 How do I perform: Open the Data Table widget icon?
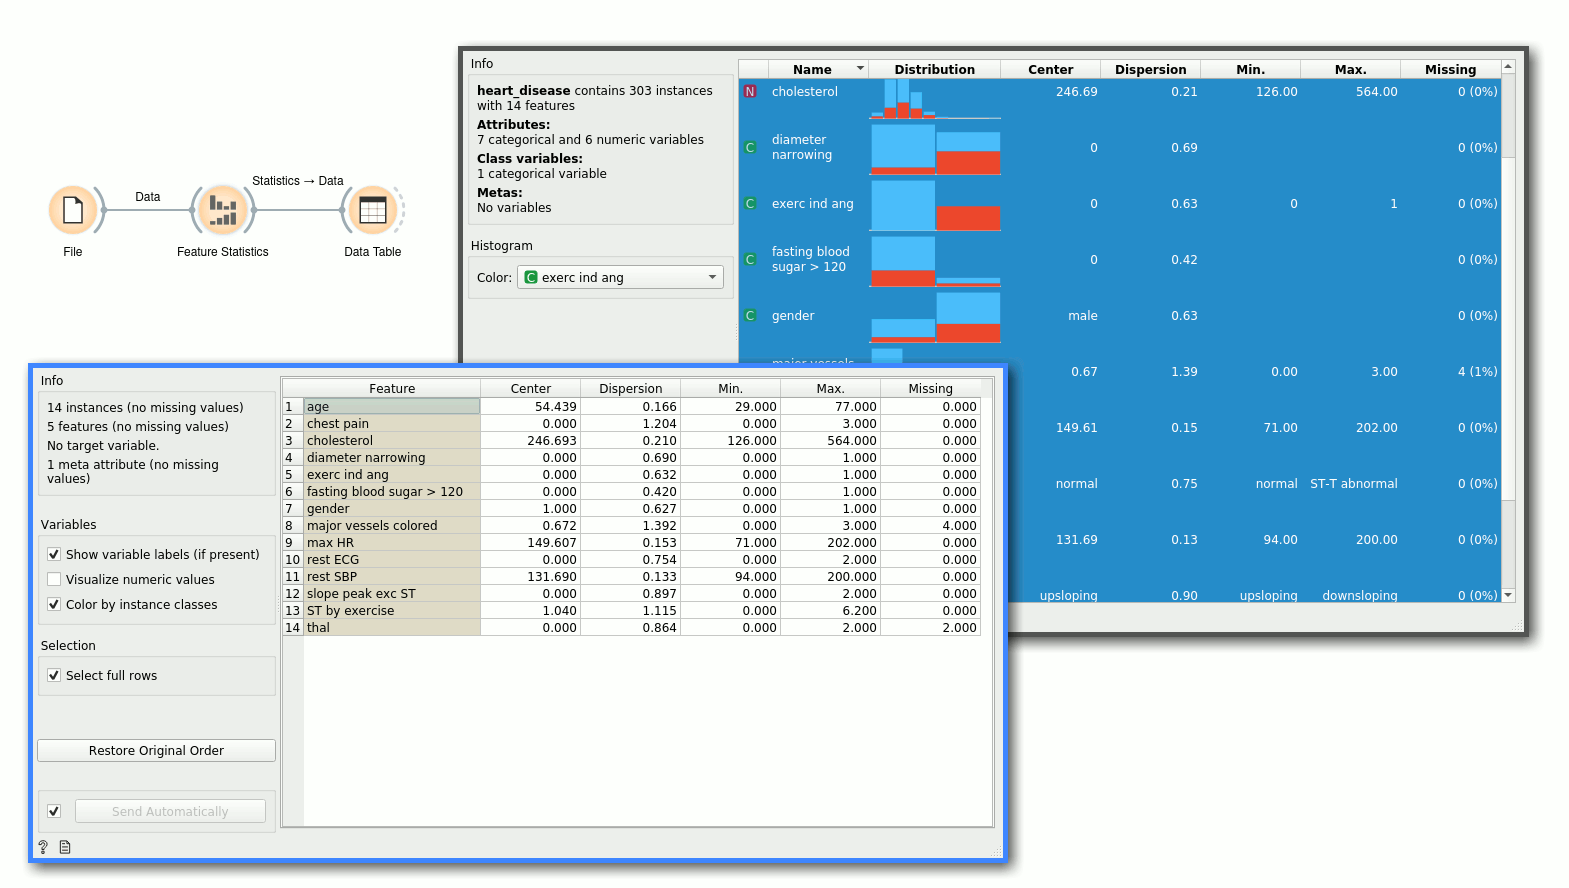click(x=372, y=210)
